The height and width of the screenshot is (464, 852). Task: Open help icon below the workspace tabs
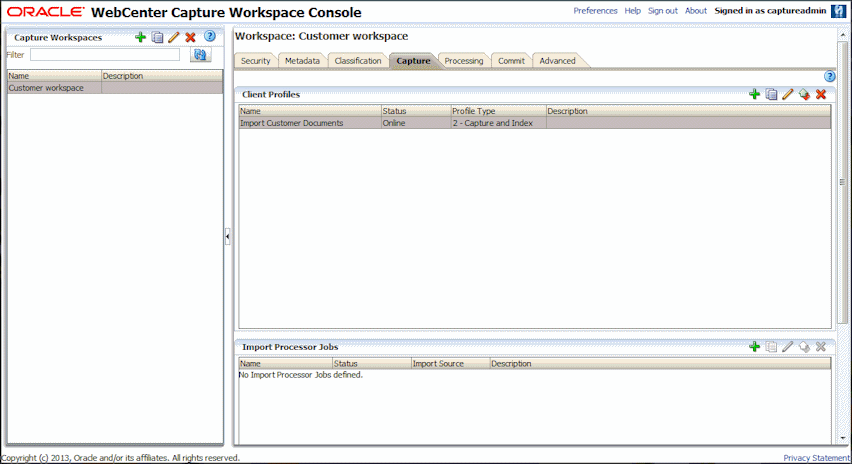pos(829,76)
